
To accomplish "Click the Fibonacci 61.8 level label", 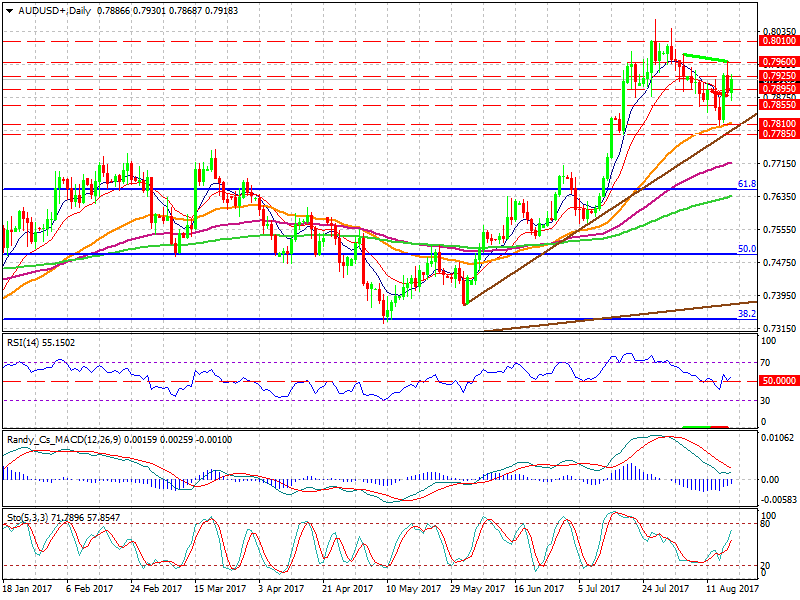I will tap(746, 184).
